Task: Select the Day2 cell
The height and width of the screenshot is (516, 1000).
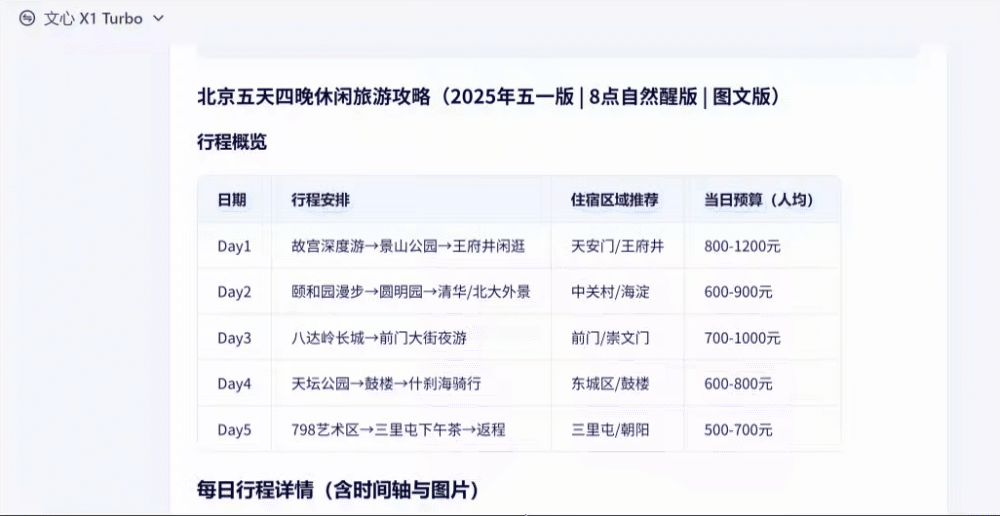Action: coord(235,292)
